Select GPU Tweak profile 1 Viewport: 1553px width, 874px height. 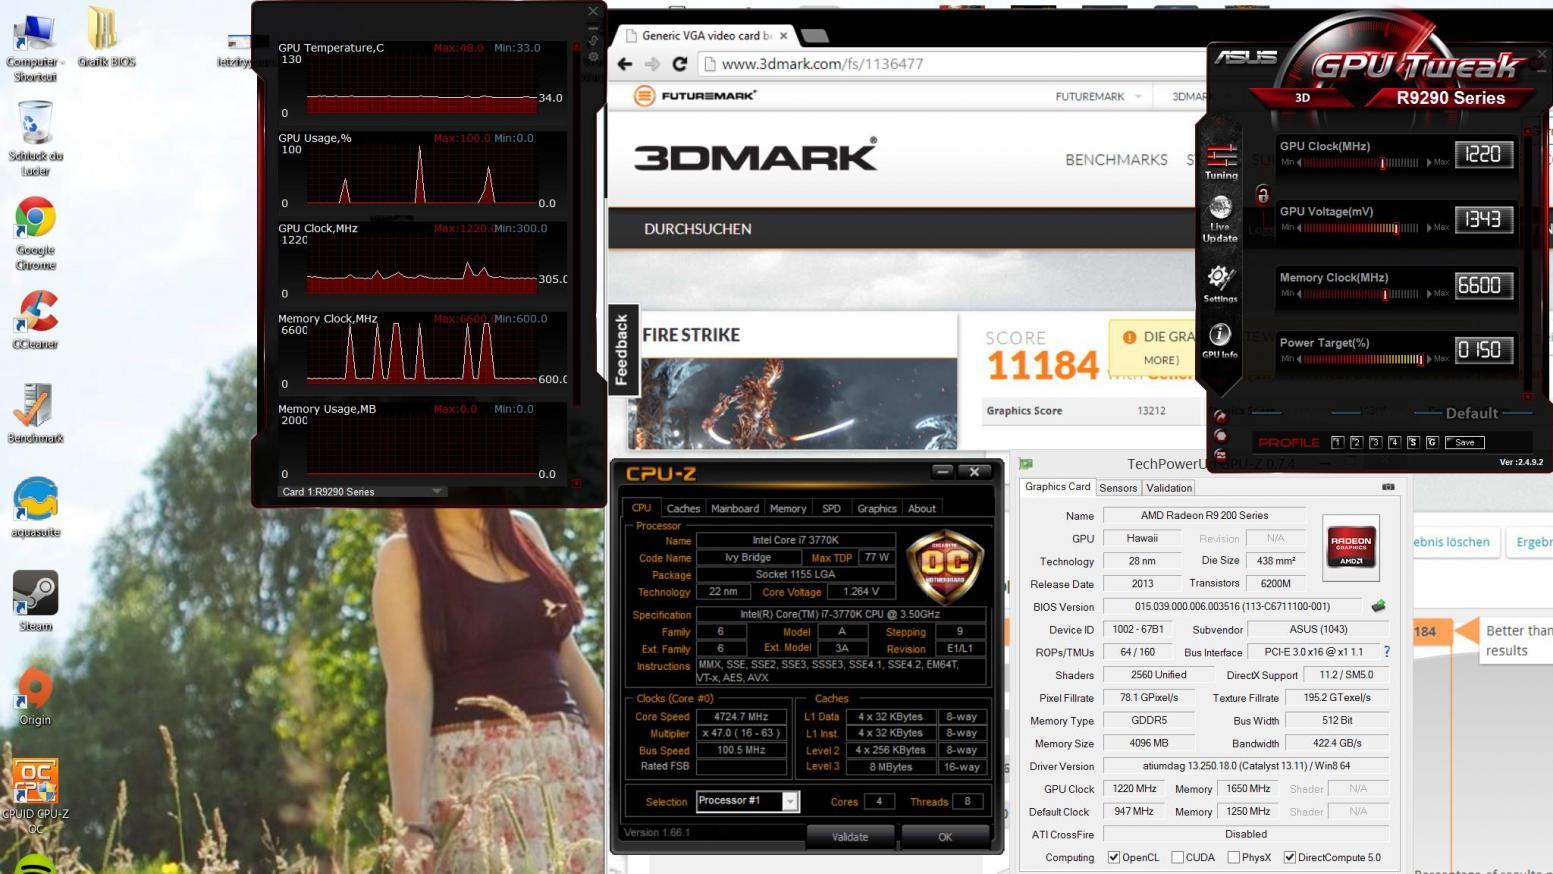click(x=1337, y=442)
